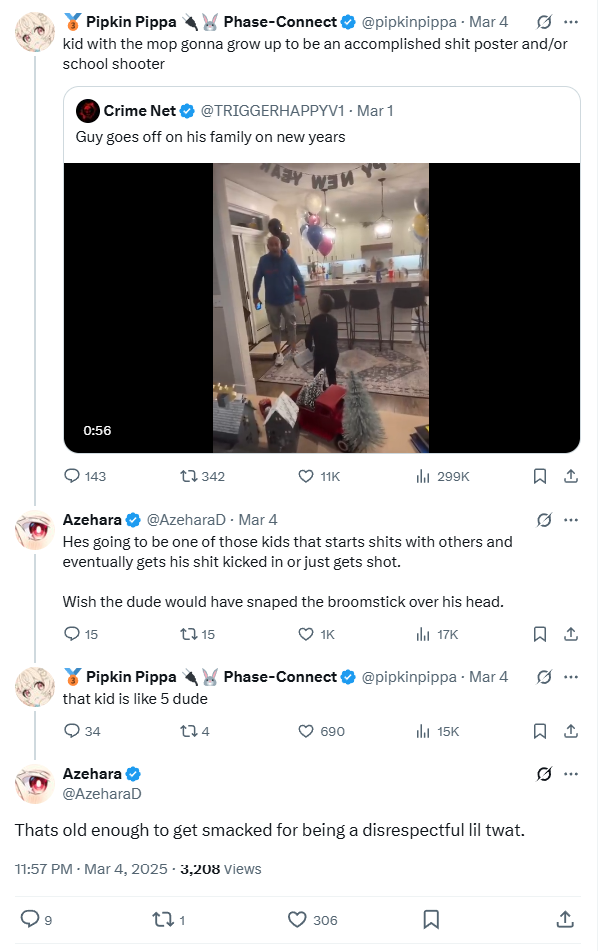Play the quoted Crime Net video

pos(322,307)
